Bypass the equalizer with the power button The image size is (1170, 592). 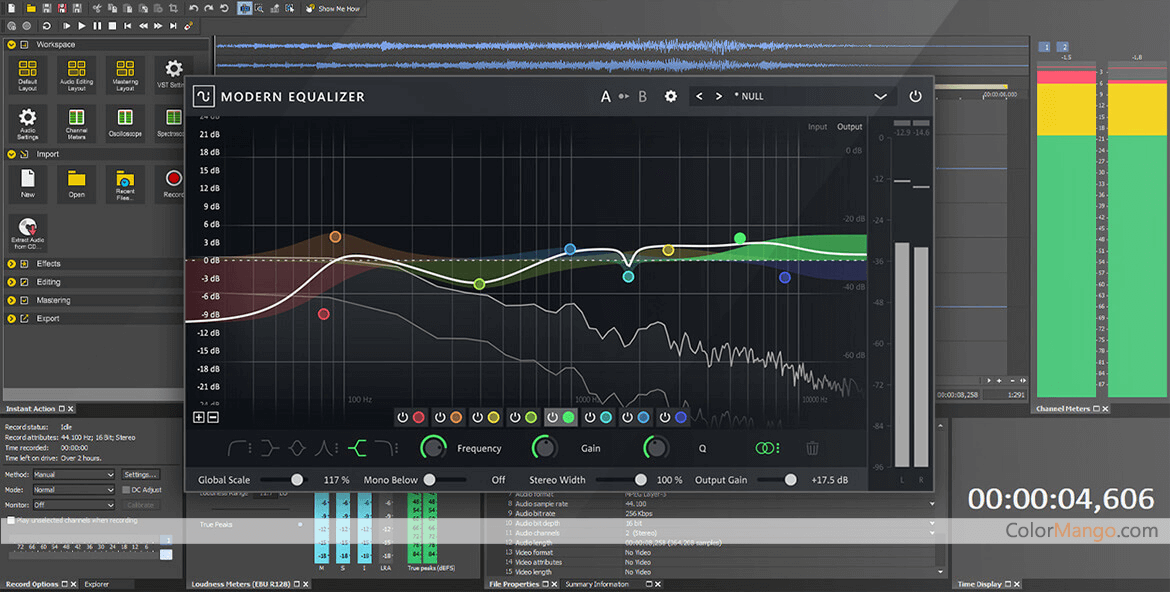pyautogui.click(x=915, y=96)
